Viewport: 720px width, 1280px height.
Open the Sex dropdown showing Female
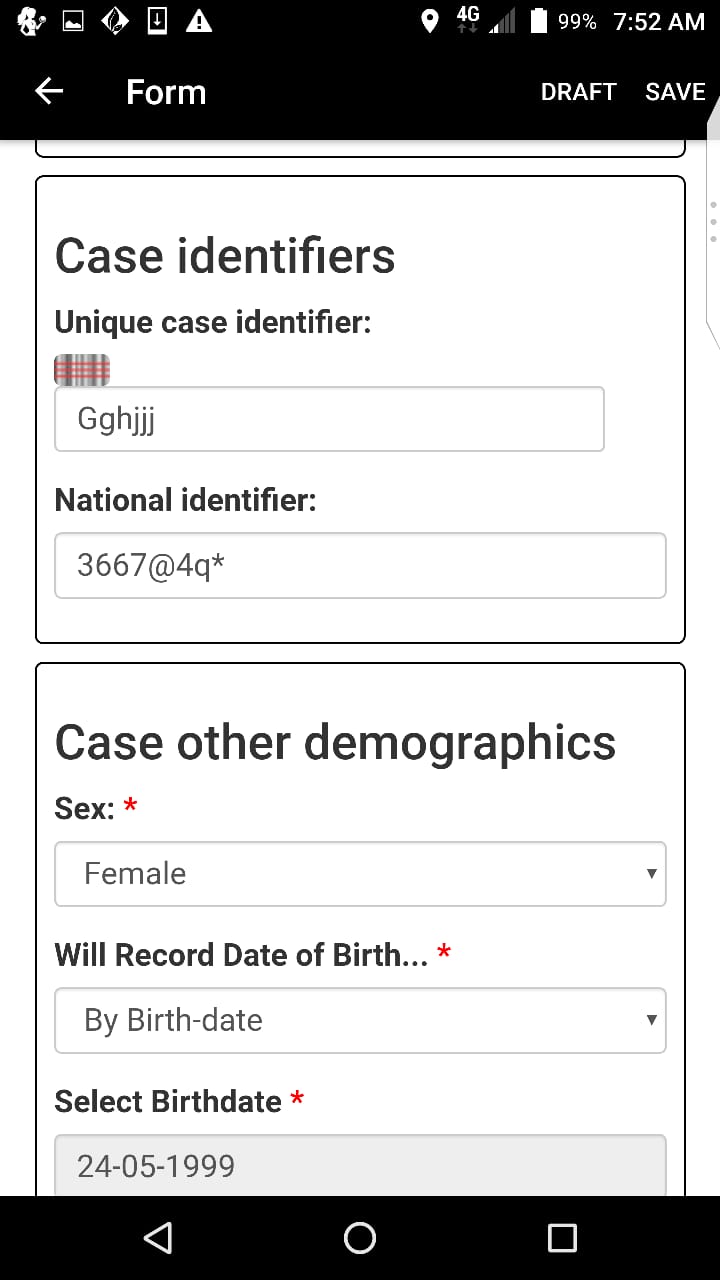pos(360,874)
